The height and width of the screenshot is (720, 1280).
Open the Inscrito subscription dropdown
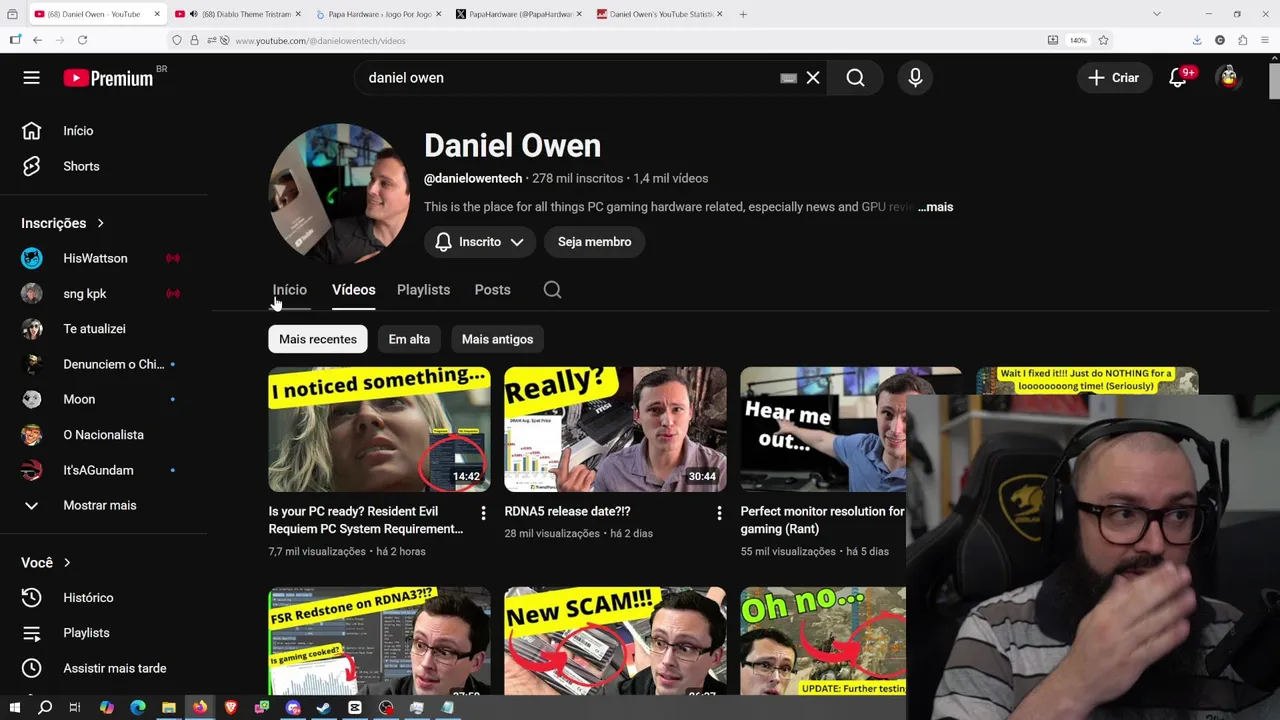(x=480, y=242)
